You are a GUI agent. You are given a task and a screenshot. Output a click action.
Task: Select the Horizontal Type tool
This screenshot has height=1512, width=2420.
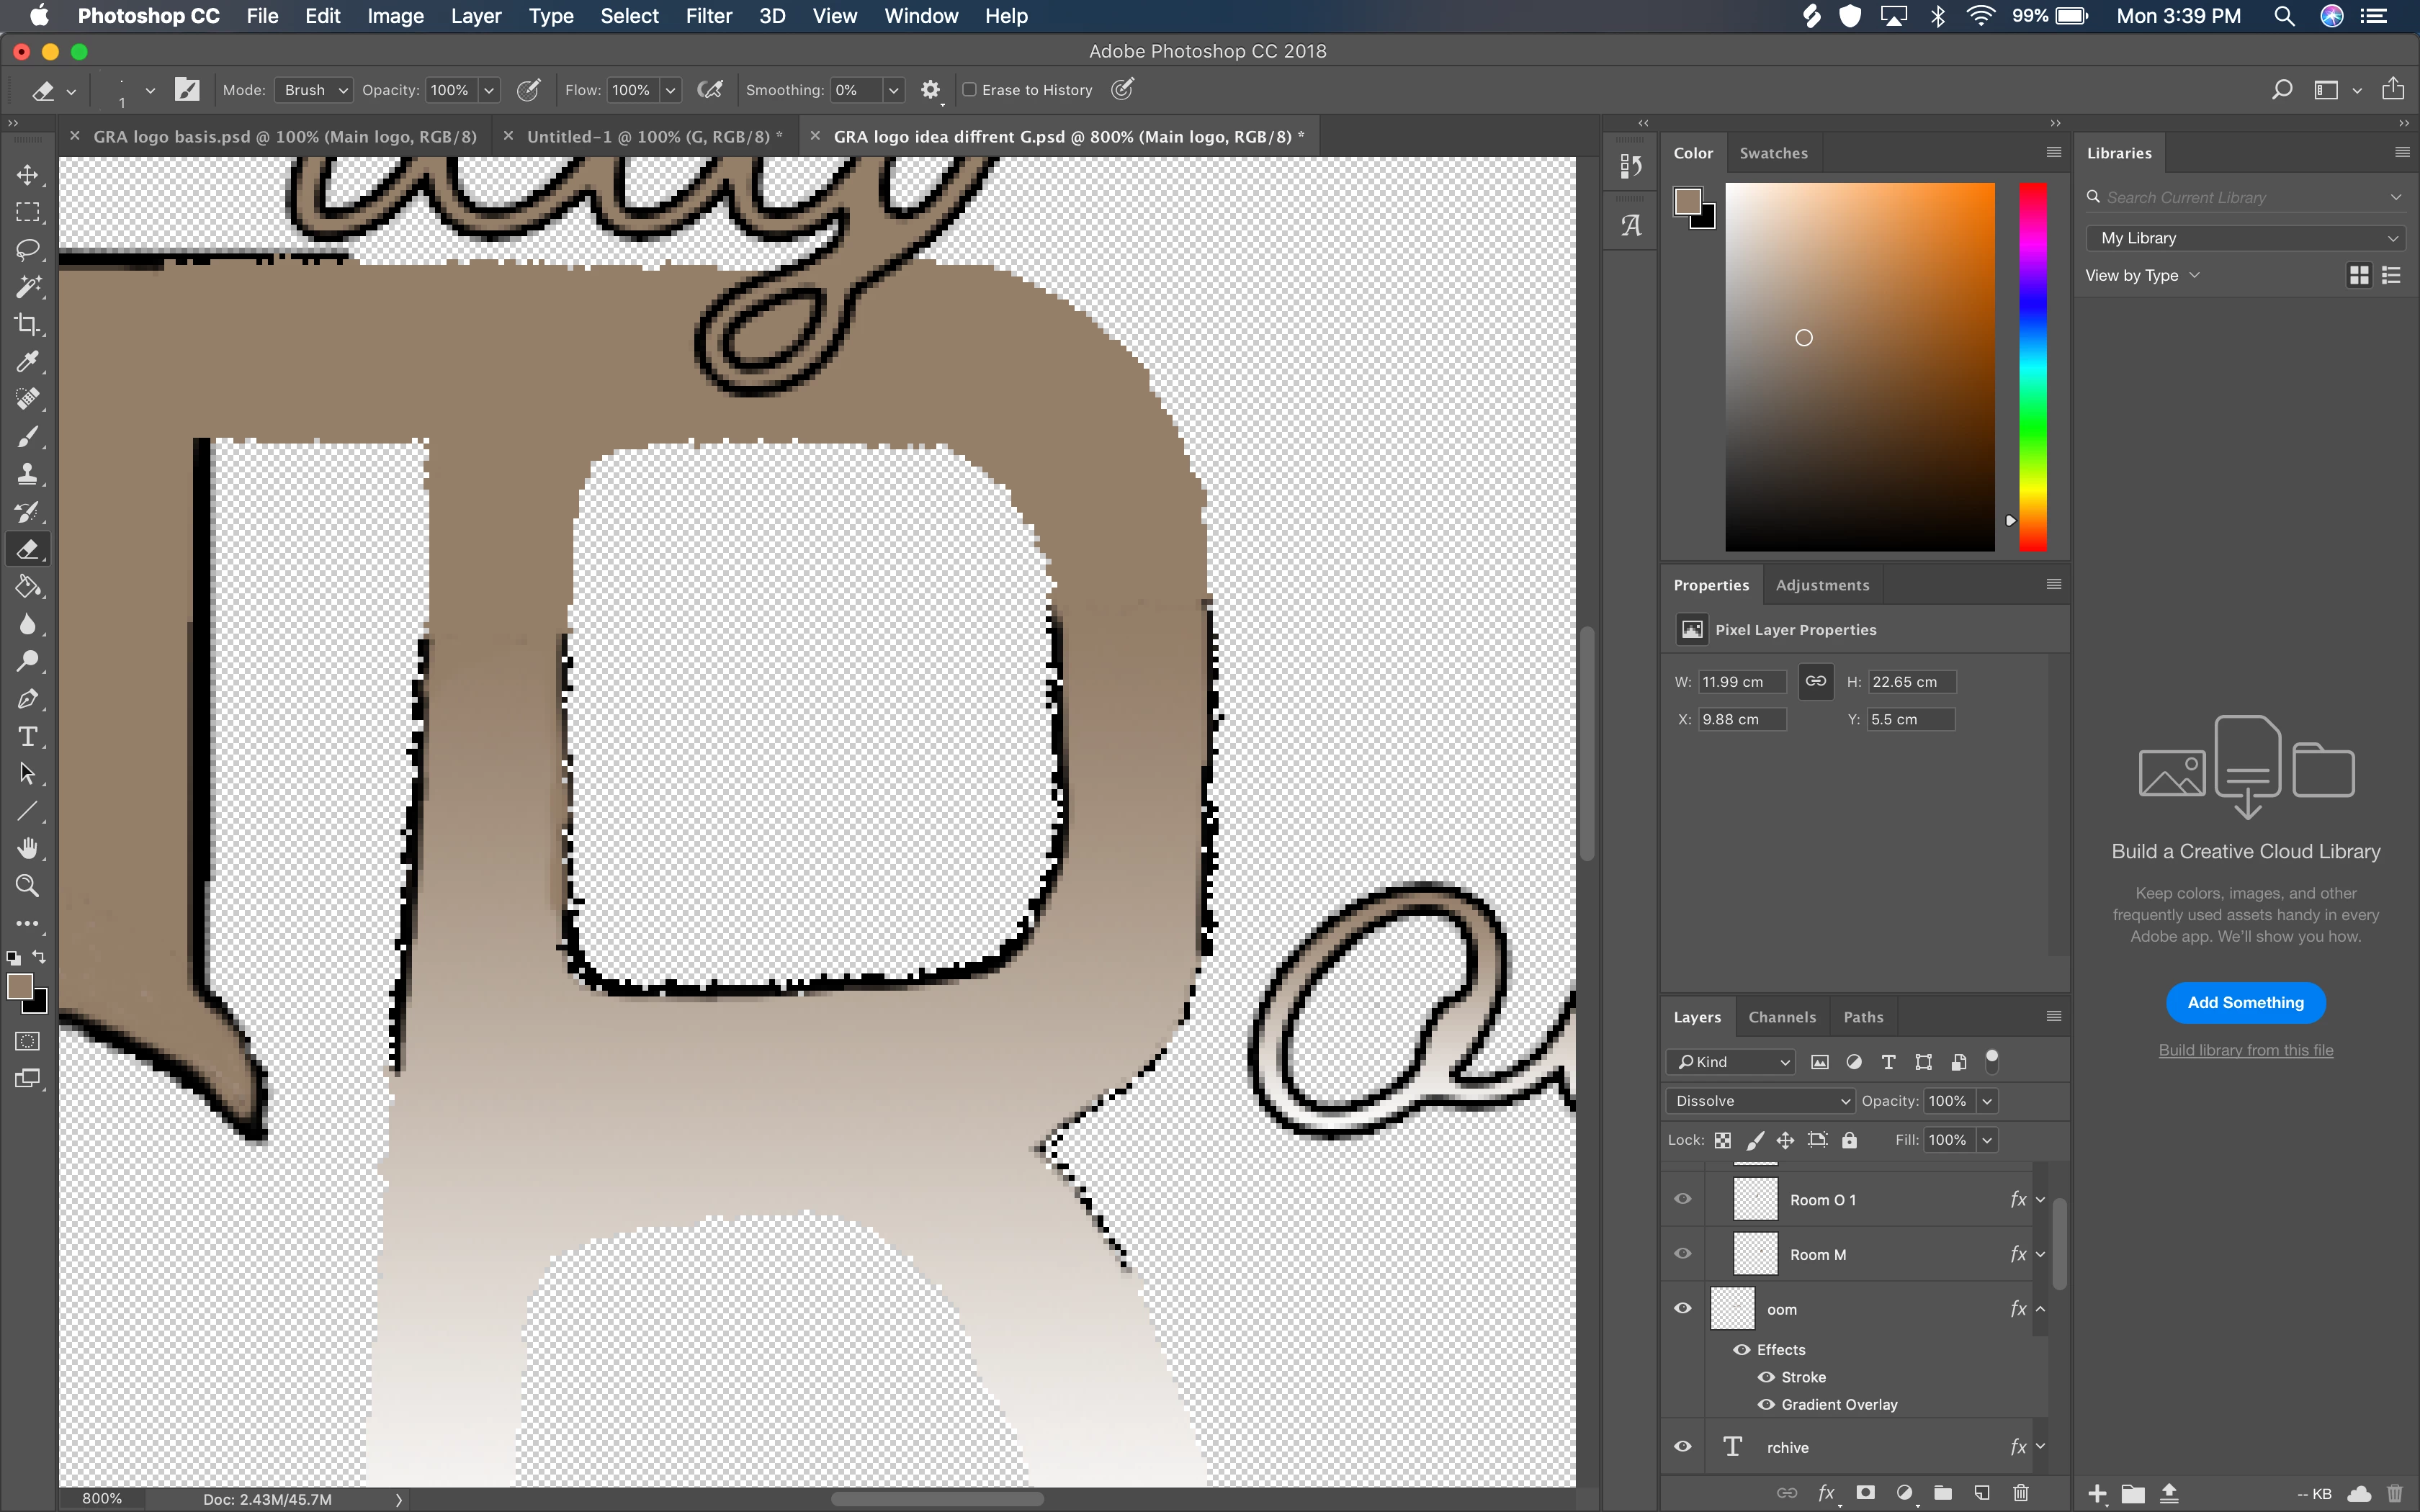[27, 737]
